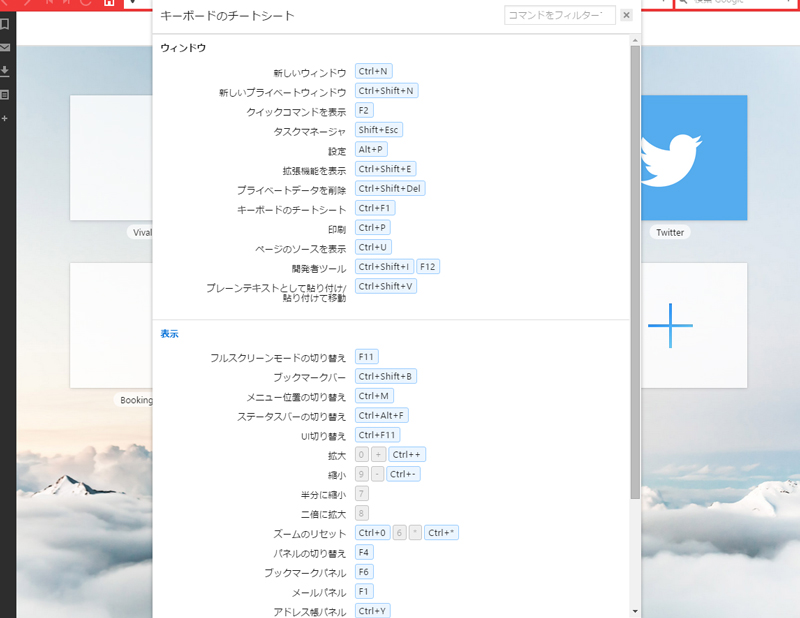This screenshot has width=800, height=618.
Task: Click the grey "8" key in the "二倍に拡大" row
Action: 362,513
